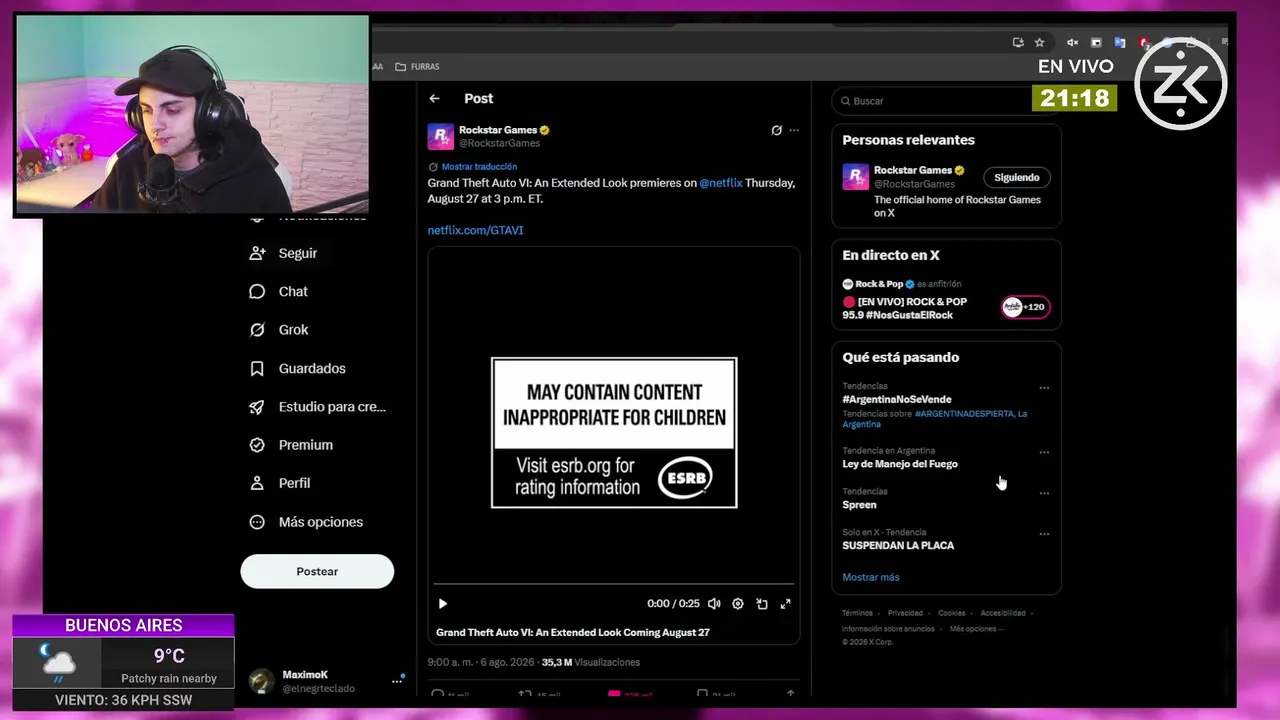1280x720 pixels.
Task: Open the red extension icon with badge
Action: pyautogui.click(x=1145, y=43)
